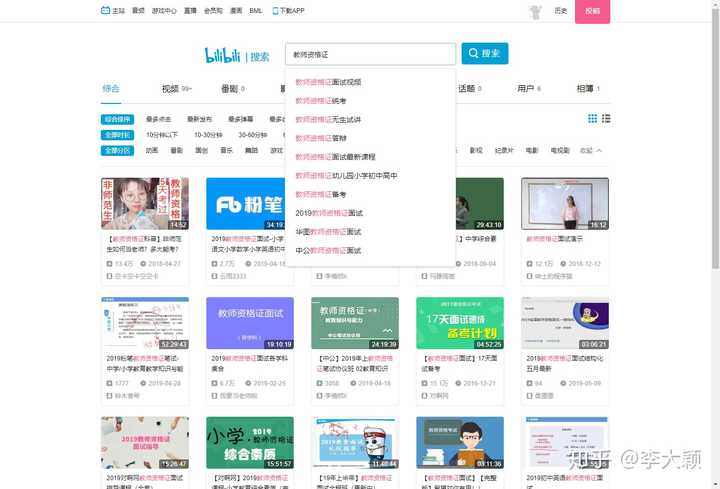This screenshot has height=489, width=720.
Task: Open the thumbnail with duration 24:19:39
Action: pos(355,323)
